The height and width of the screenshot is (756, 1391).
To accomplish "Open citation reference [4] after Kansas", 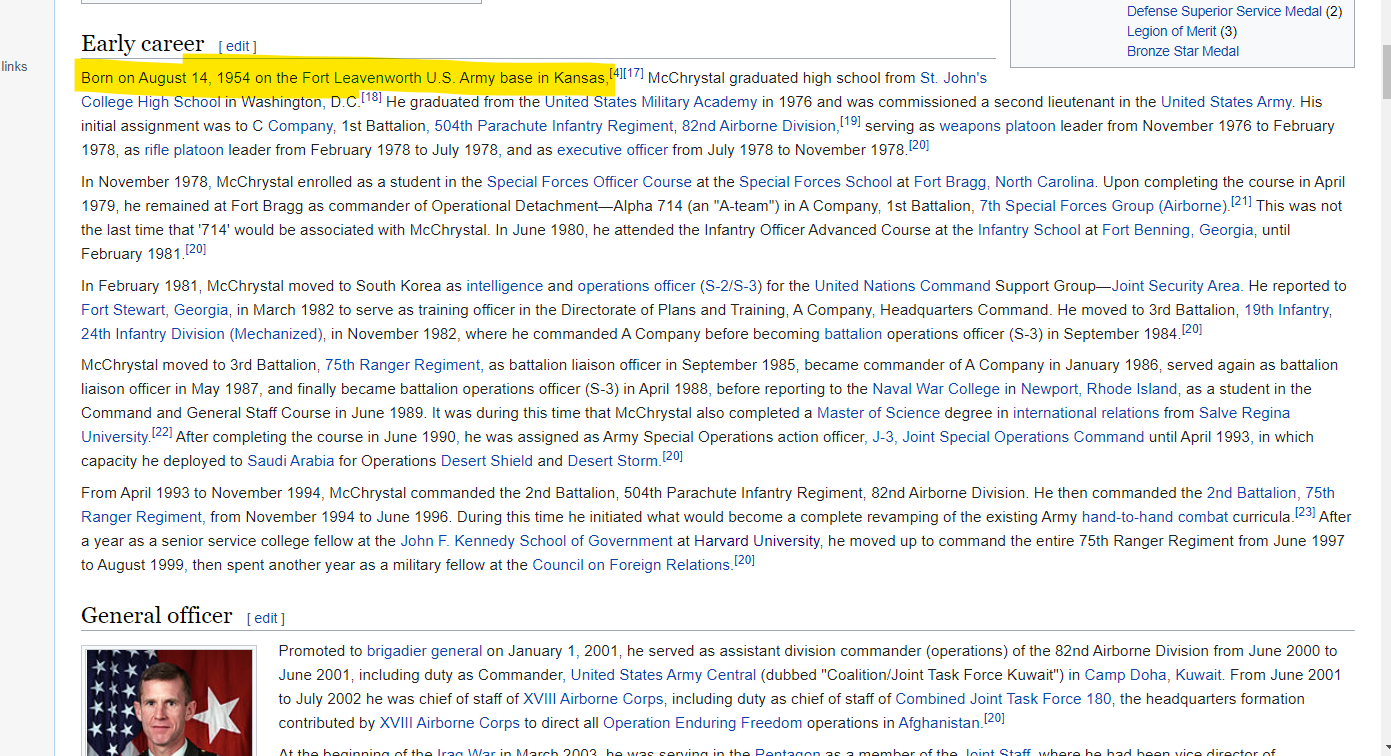I will click(x=615, y=73).
